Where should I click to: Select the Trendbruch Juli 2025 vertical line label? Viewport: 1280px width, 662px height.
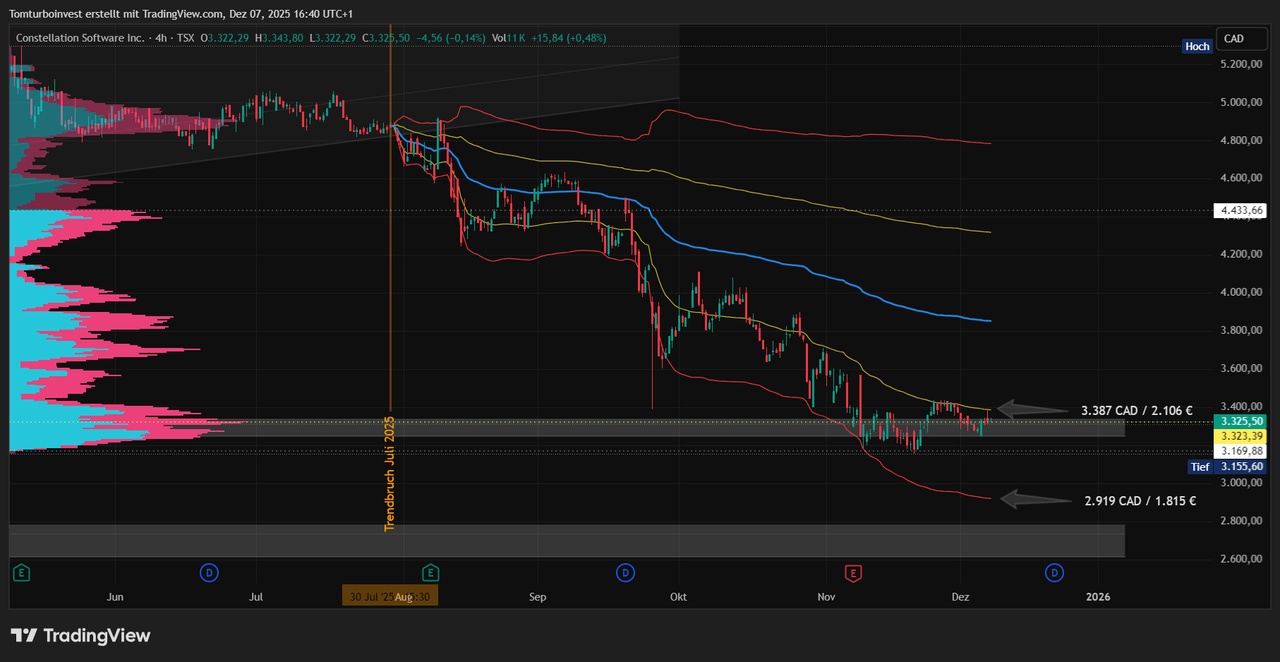click(x=390, y=473)
